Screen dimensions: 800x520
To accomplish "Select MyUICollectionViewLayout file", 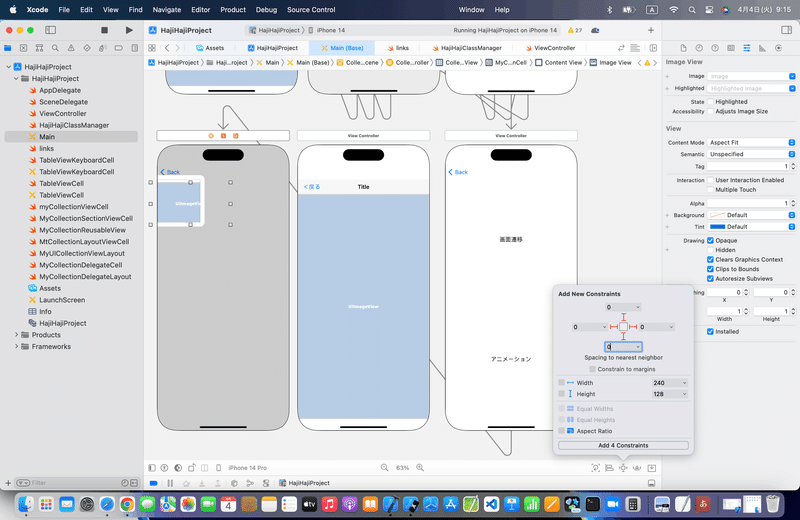I will click(82, 254).
